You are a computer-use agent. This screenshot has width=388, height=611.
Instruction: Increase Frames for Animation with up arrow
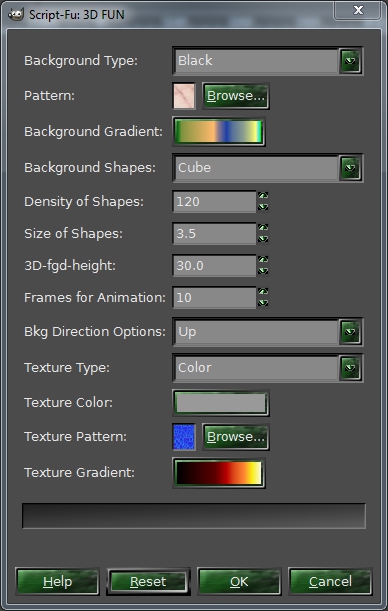[x=263, y=292]
